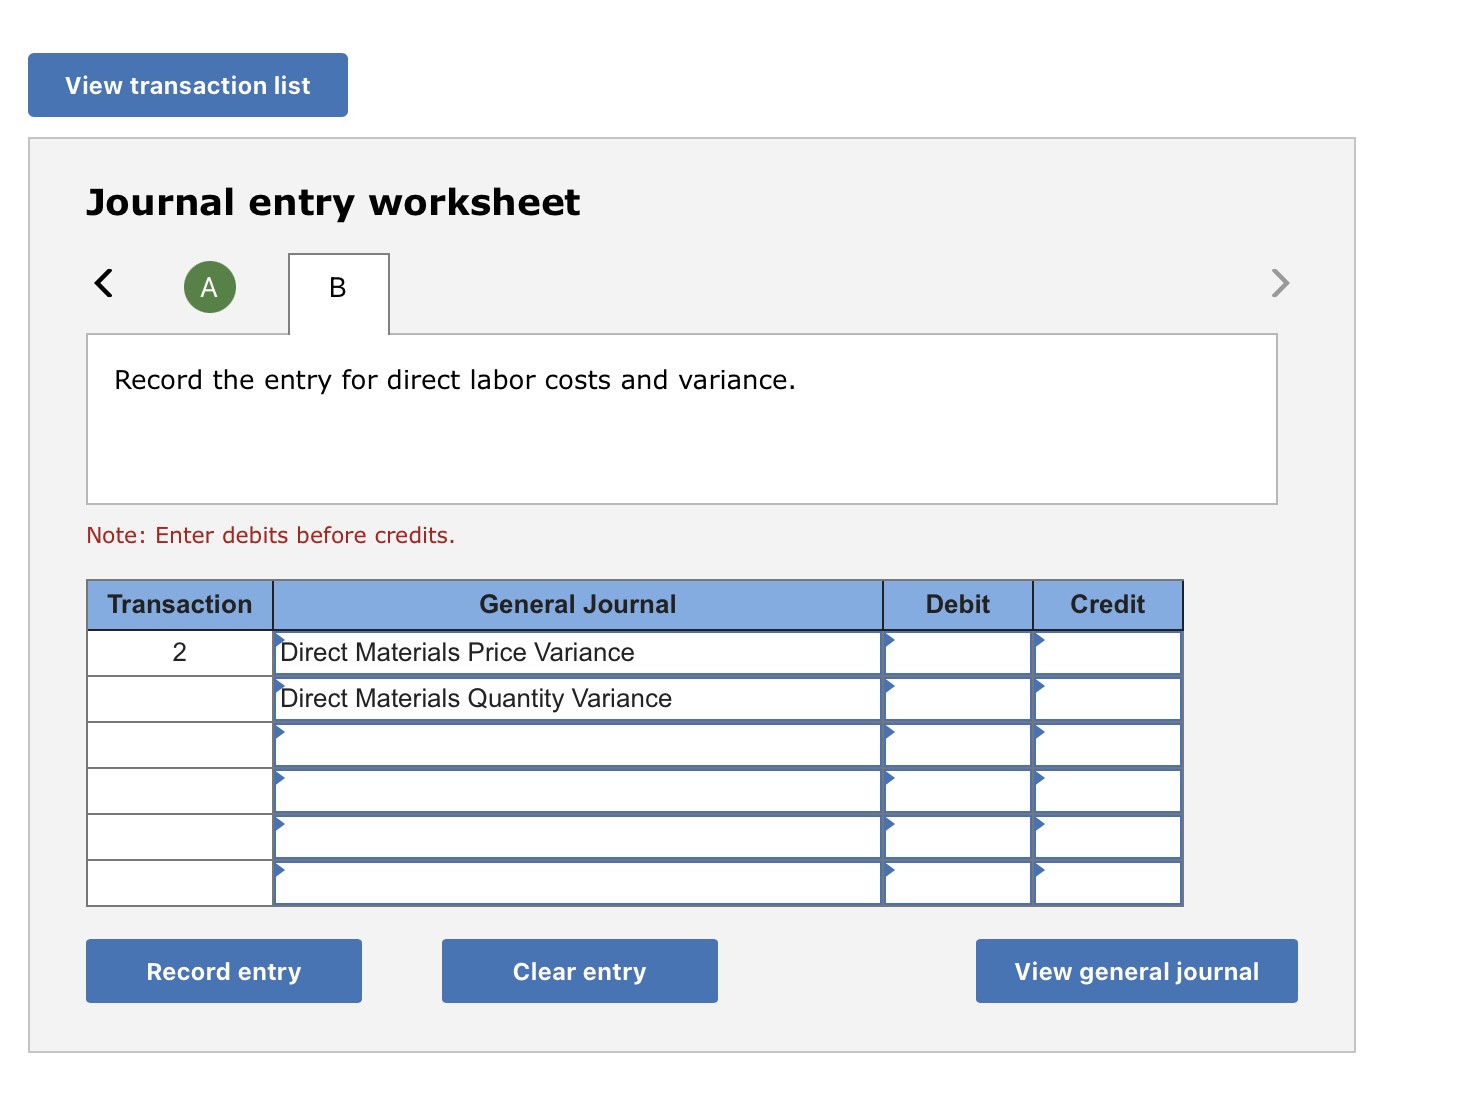Viewport: 1459px width, 1118px height.
Task: Select the green A entry tab
Action: point(210,287)
